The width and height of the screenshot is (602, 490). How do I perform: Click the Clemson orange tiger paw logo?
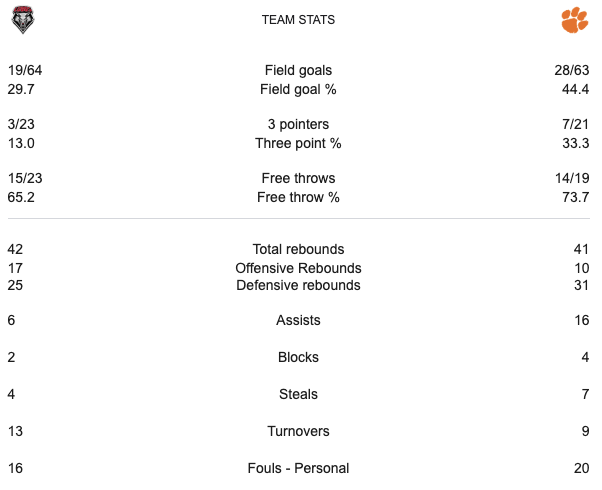point(574,20)
